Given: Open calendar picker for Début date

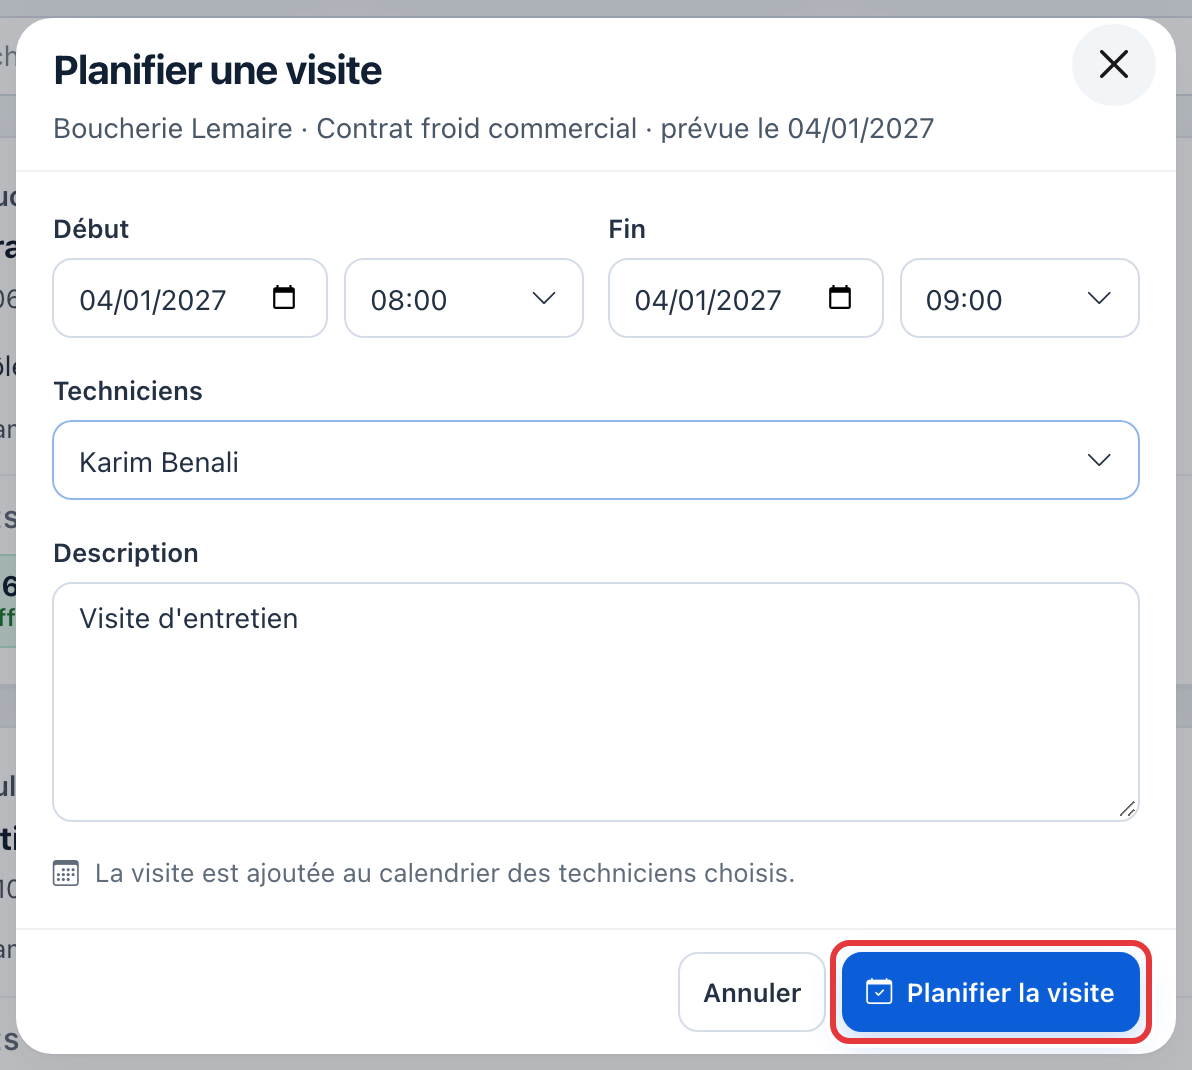Looking at the screenshot, I should pyautogui.click(x=284, y=297).
